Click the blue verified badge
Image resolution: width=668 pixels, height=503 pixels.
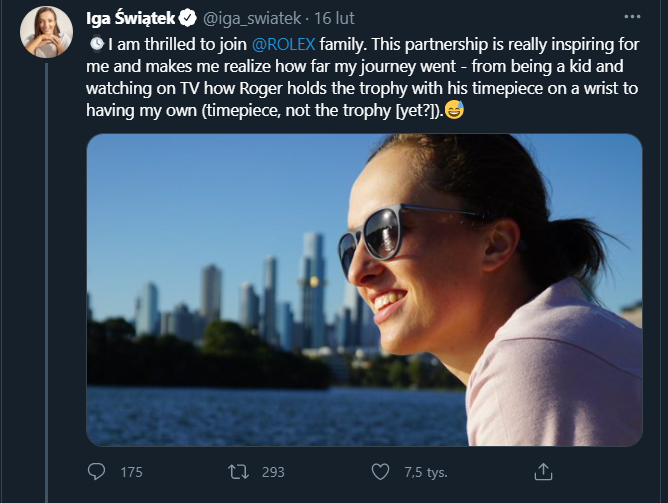click(186, 17)
